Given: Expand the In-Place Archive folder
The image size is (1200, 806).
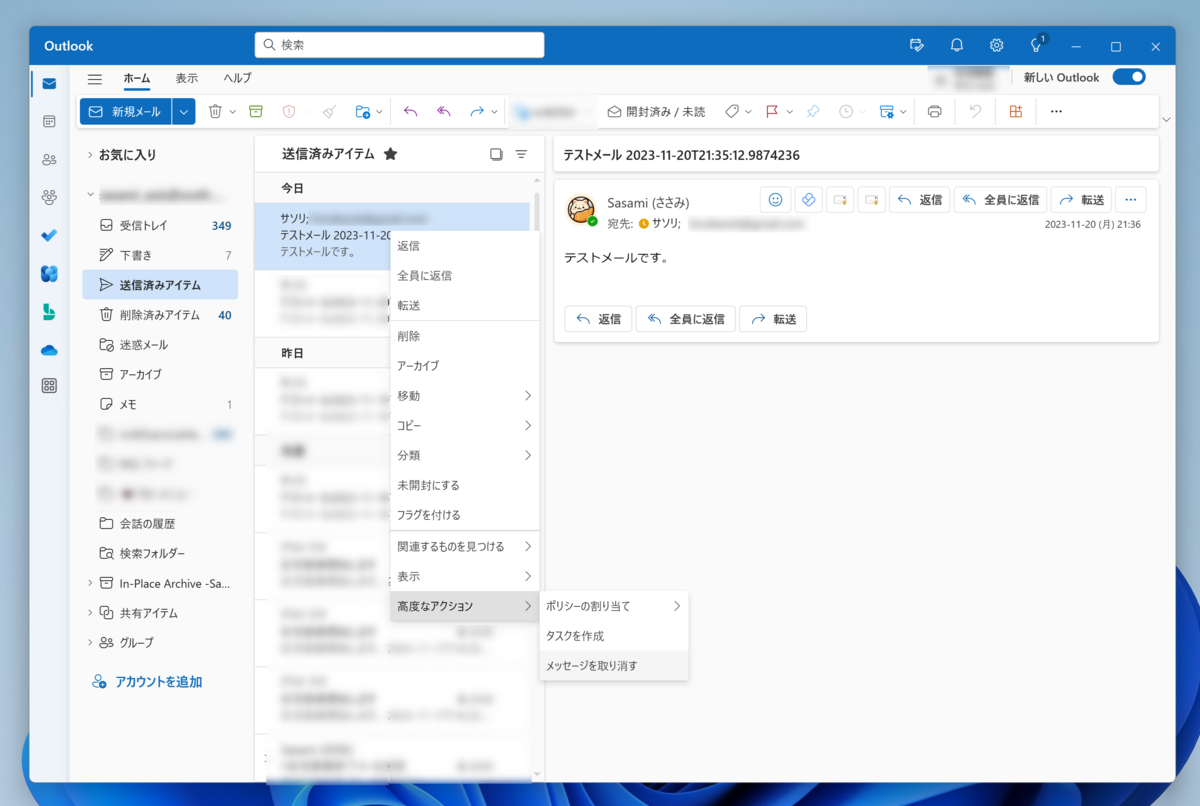Looking at the screenshot, I should [x=90, y=583].
